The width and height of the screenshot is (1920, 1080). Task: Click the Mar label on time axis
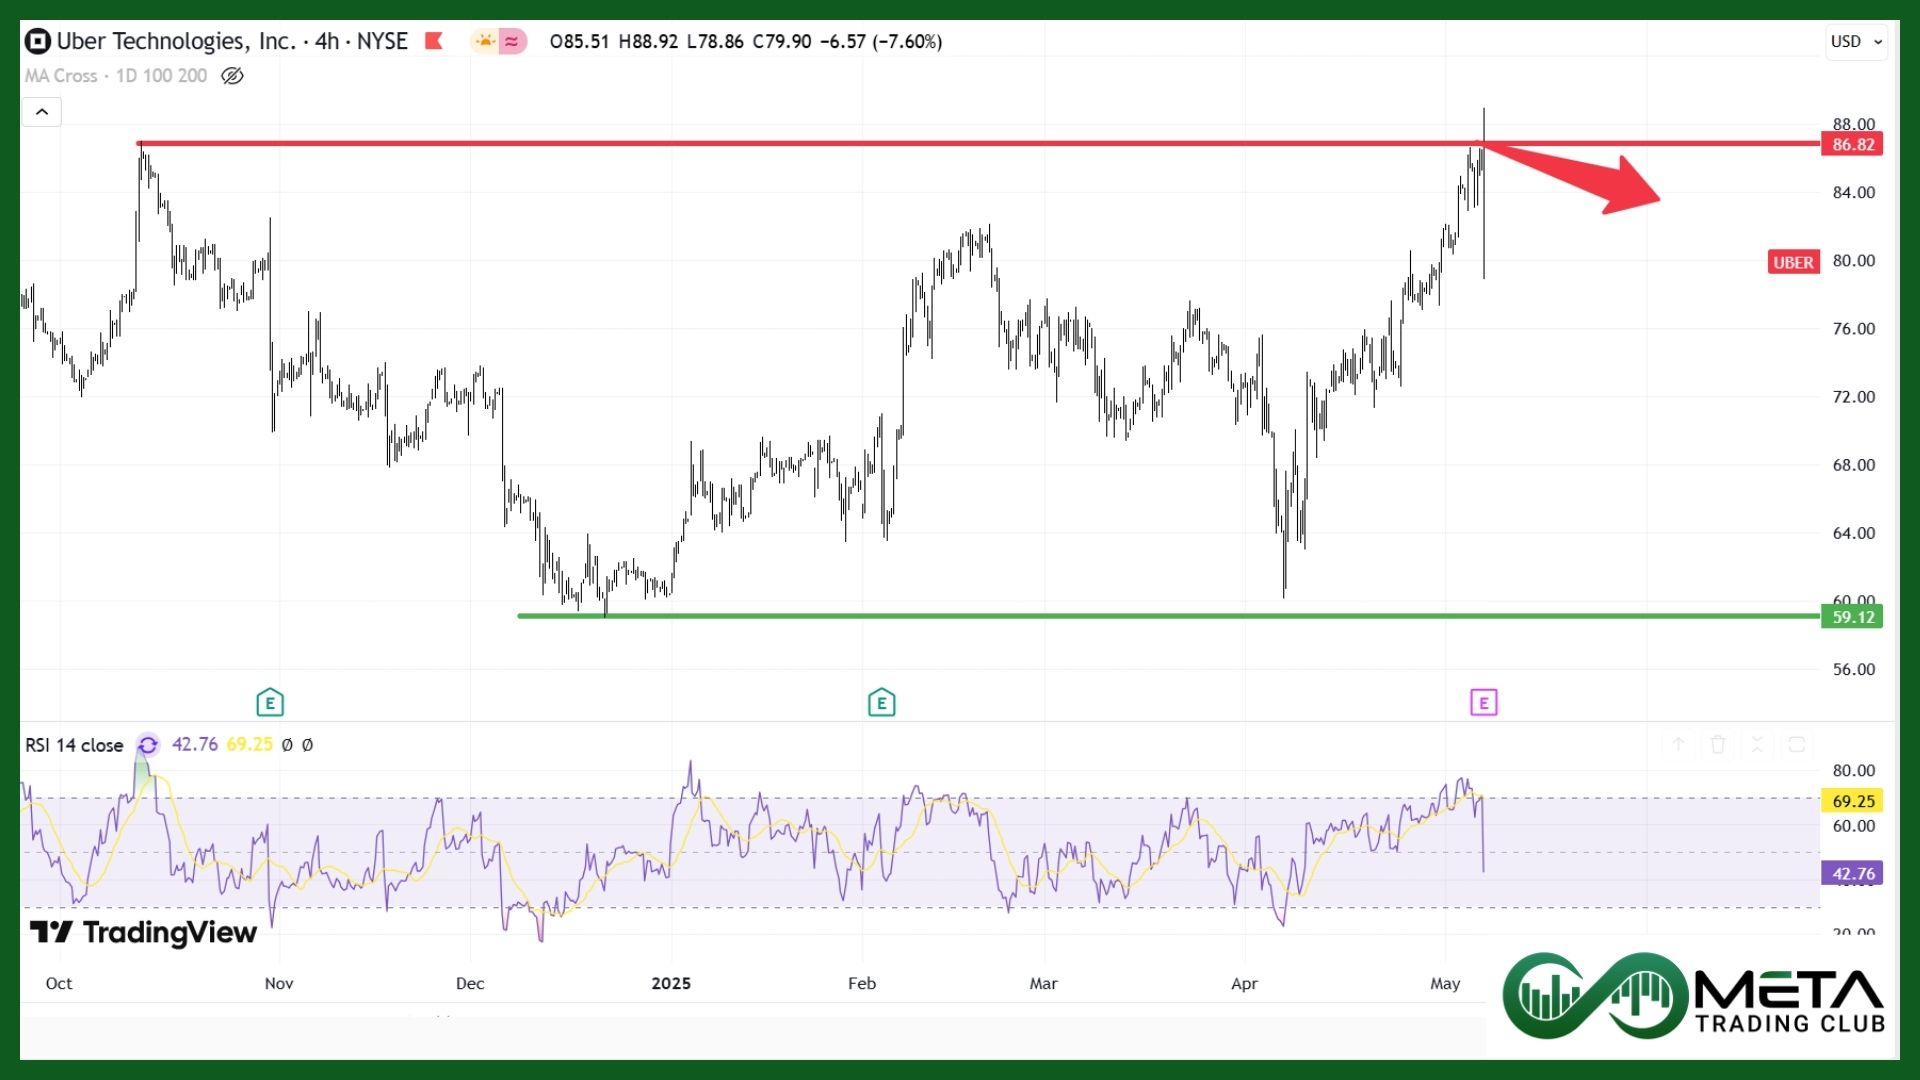point(1043,983)
